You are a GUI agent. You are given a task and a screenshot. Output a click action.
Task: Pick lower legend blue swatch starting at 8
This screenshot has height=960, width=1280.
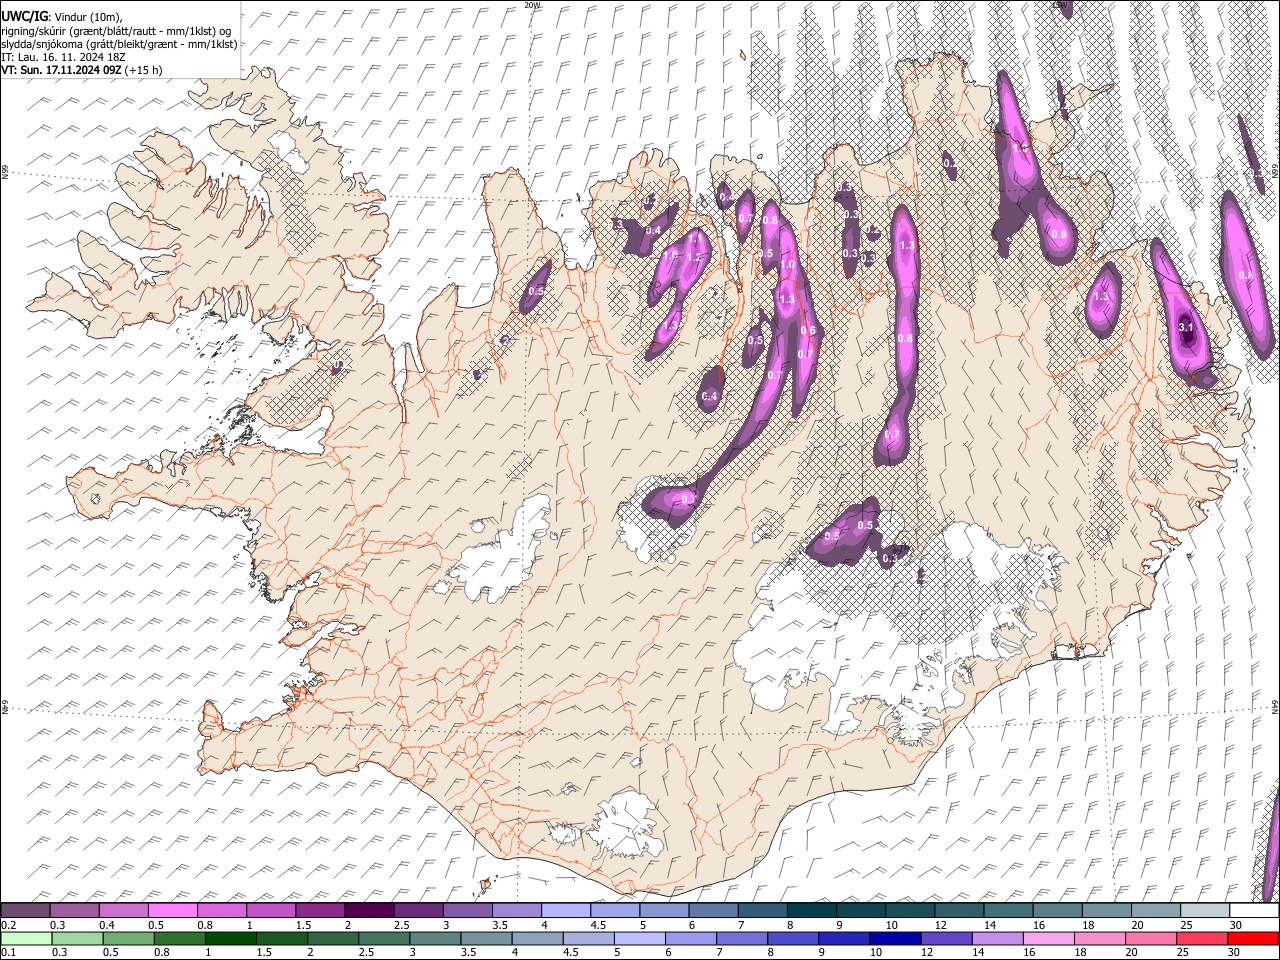[792, 938]
